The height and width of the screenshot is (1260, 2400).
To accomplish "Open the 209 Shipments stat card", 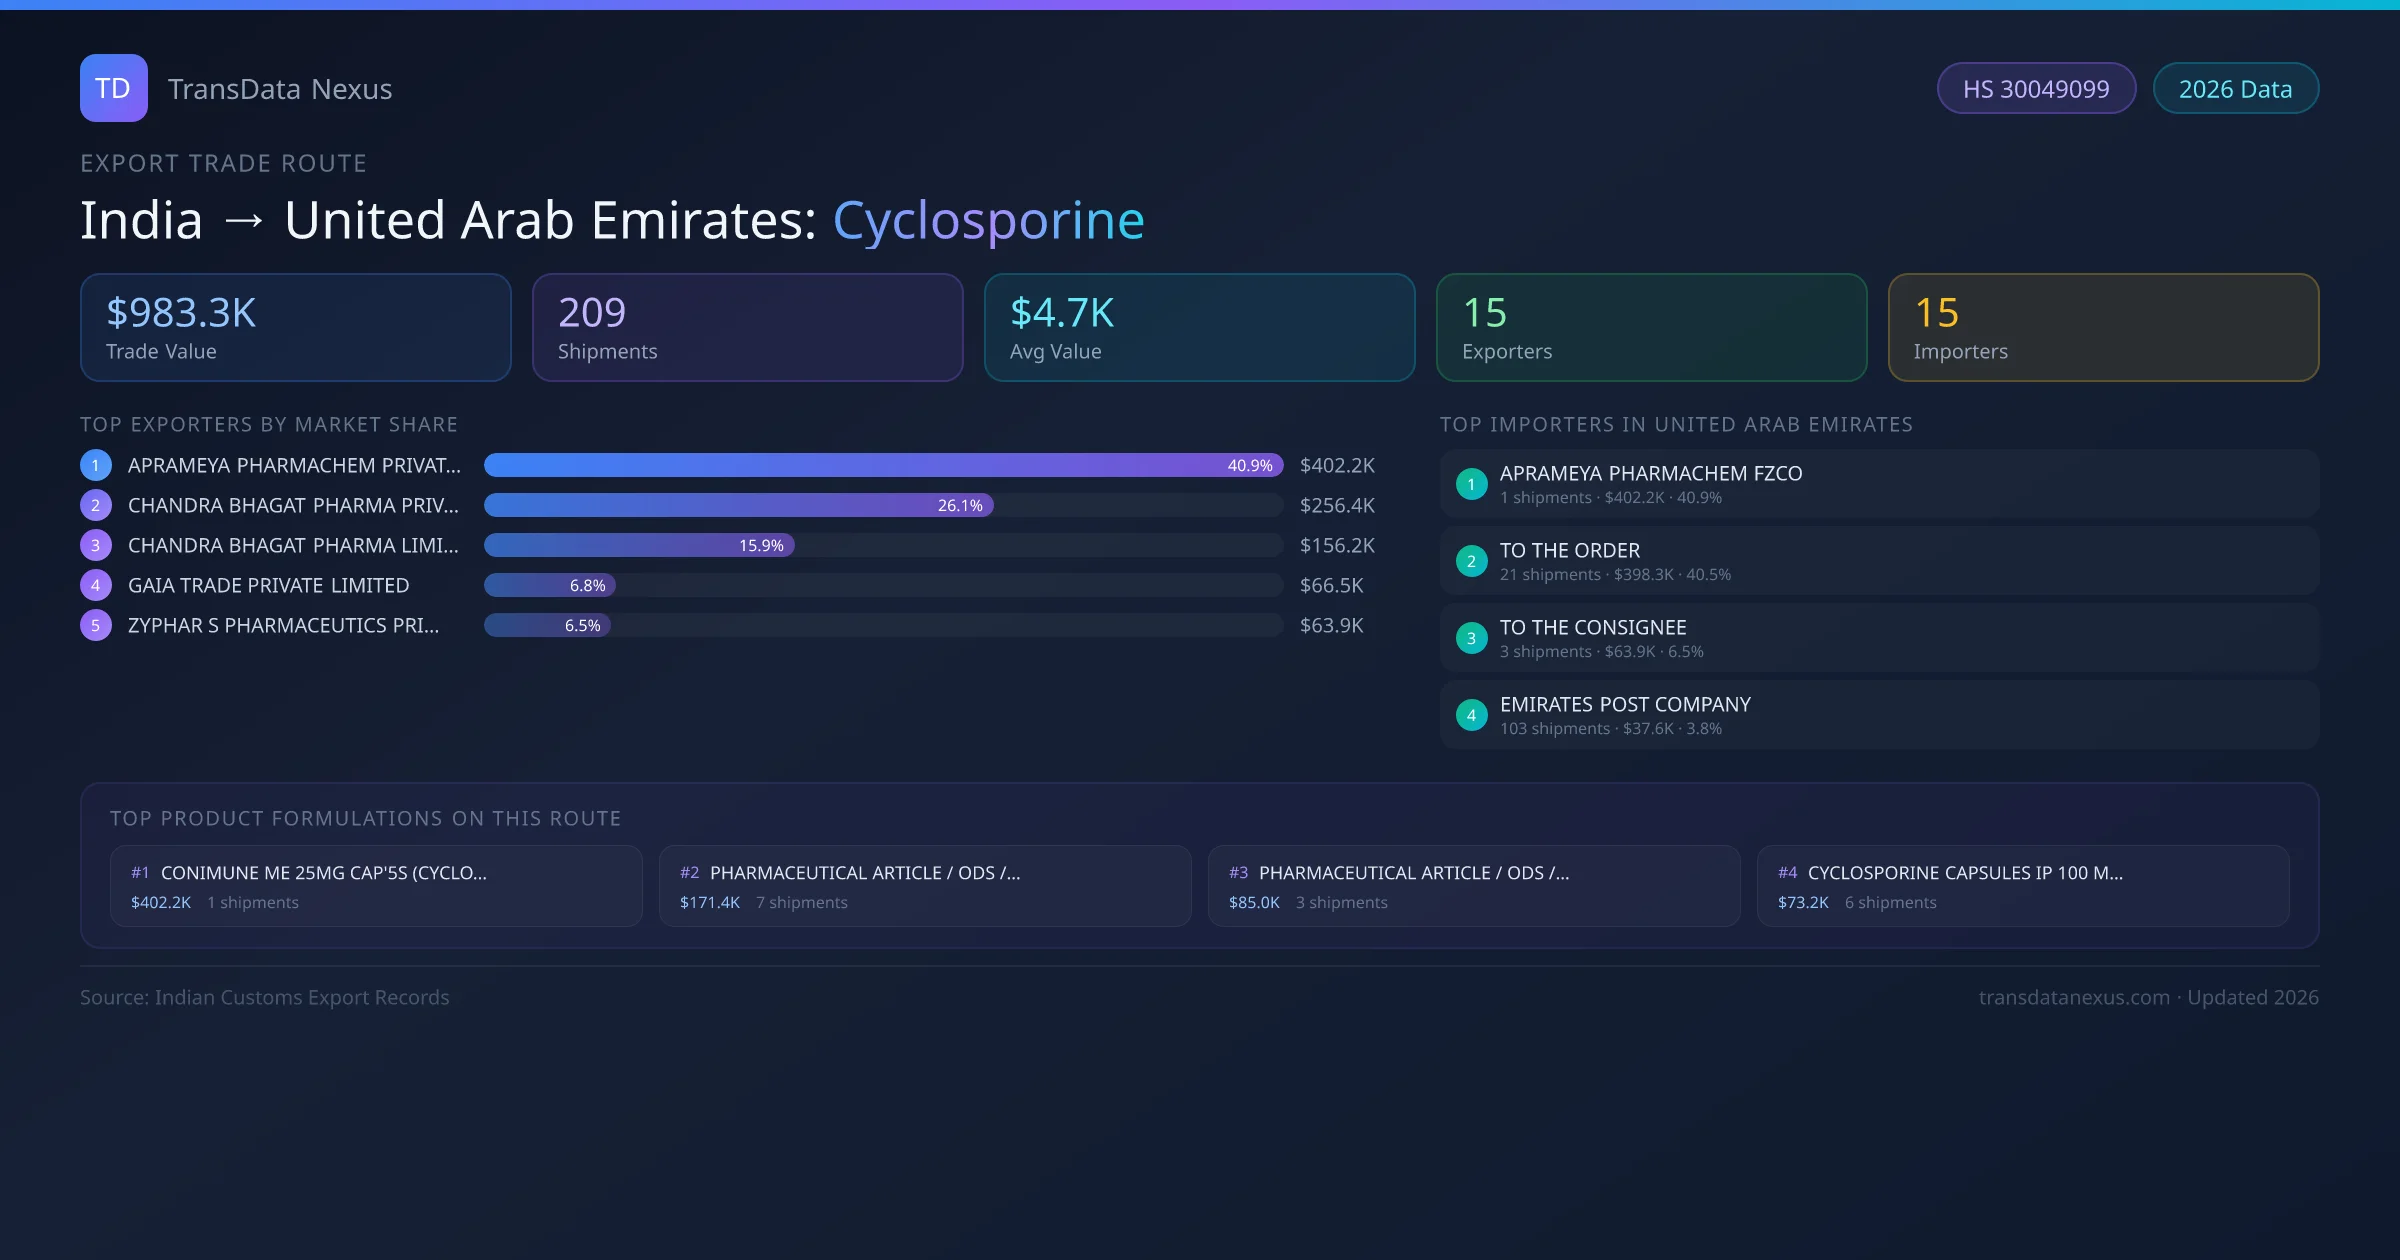I will (x=747, y=328).
